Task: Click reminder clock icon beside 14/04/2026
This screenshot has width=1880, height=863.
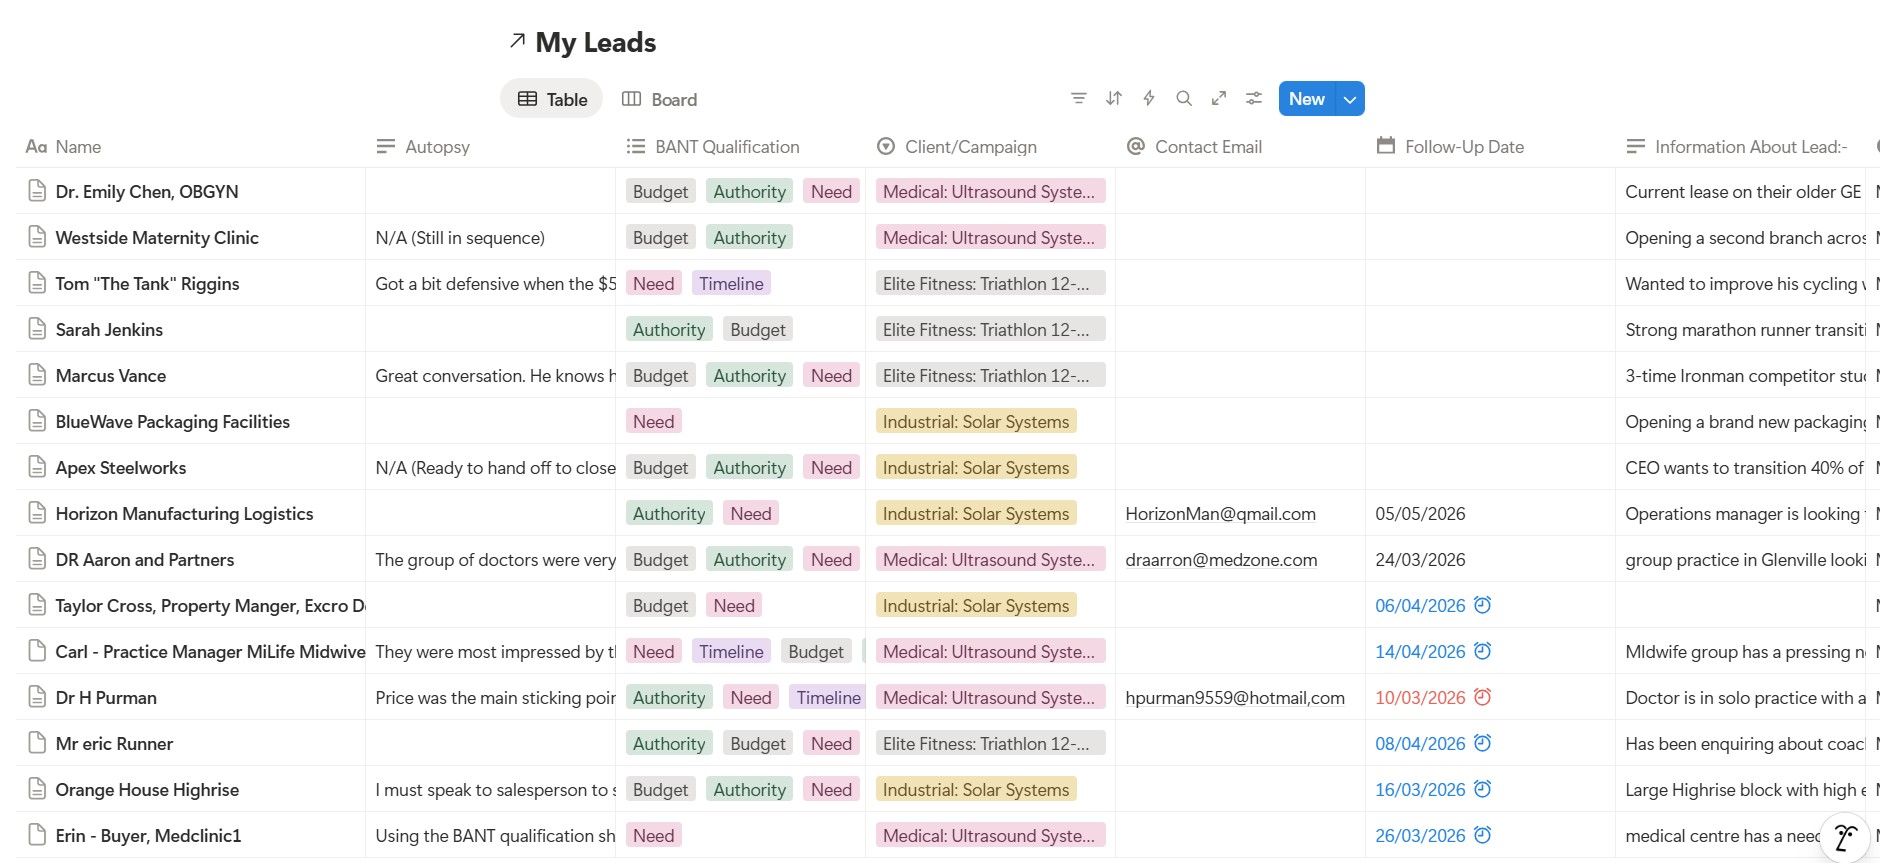Action: [x=1483, y=651]
